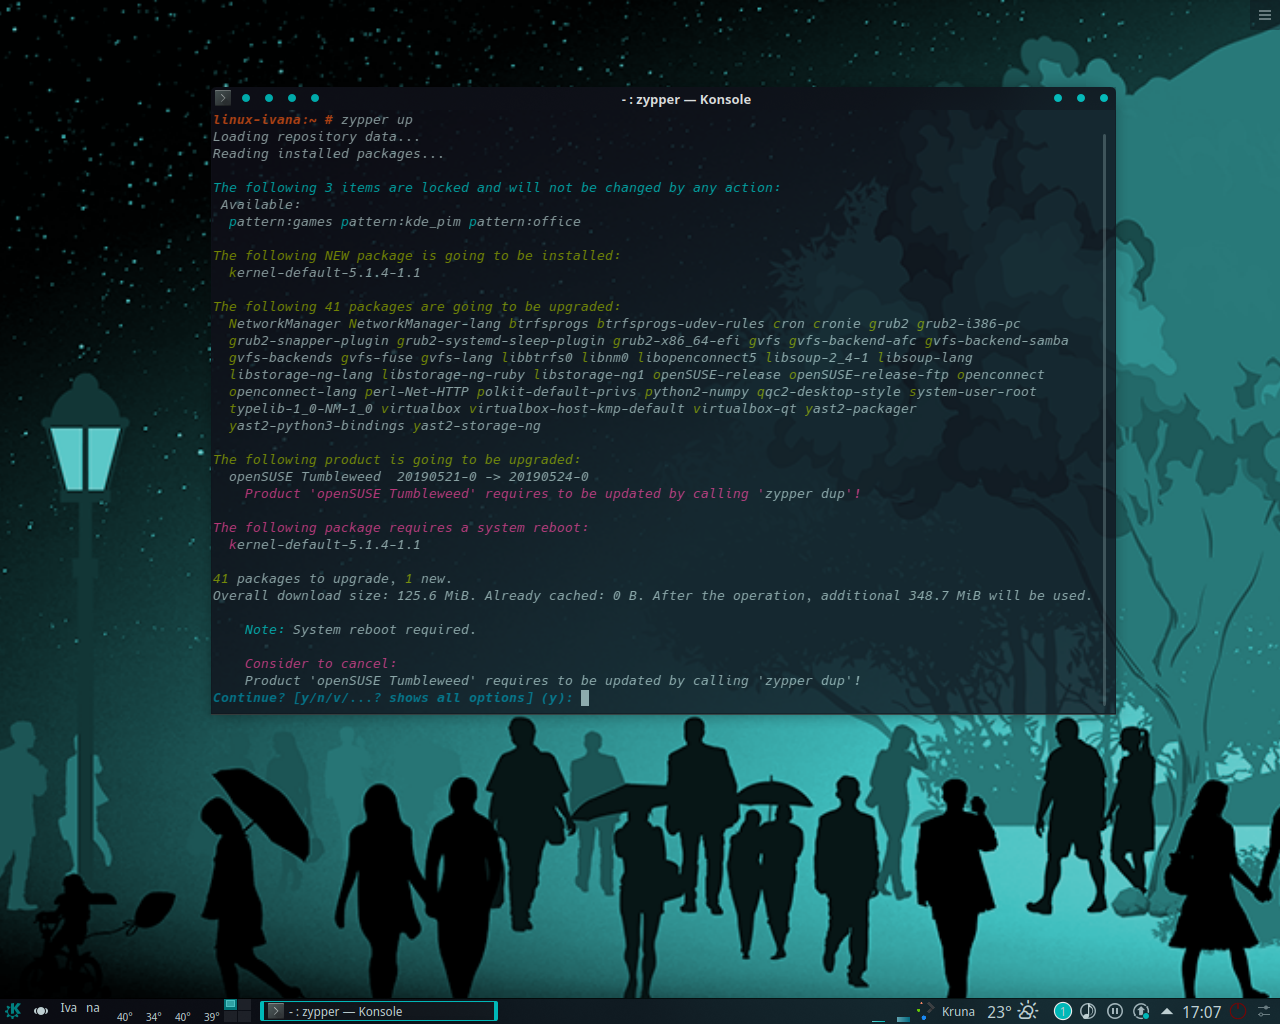Open the KDE application launcher
This screenshot has width=1280, height=1024.
click(13, 1011)
